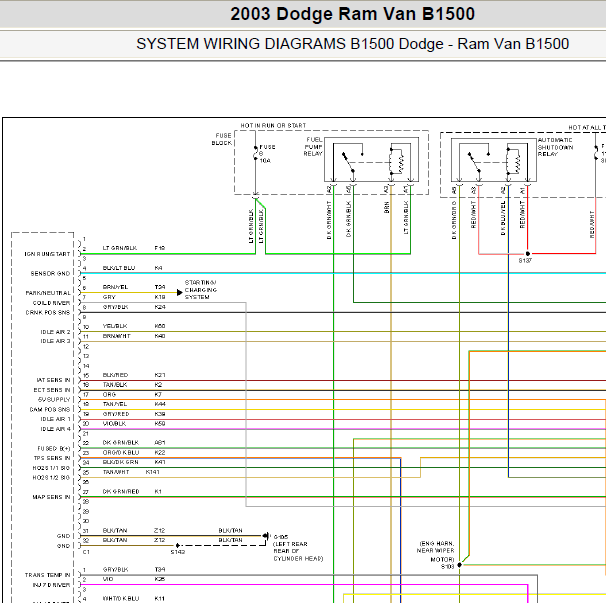Click the 'INJ 7 DRIVER' pin label
This screenshot has width=606, height=603.
point(51,585)
